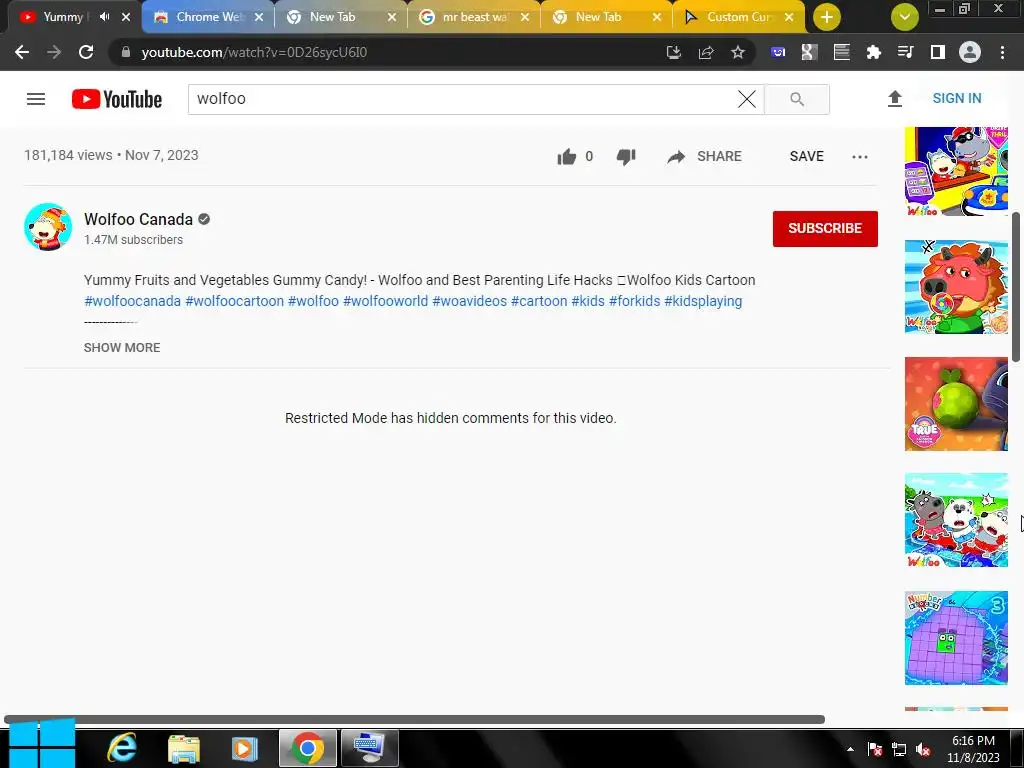
Task: Toggle the Chrome side panel icon
Action: tap(938, 52)
